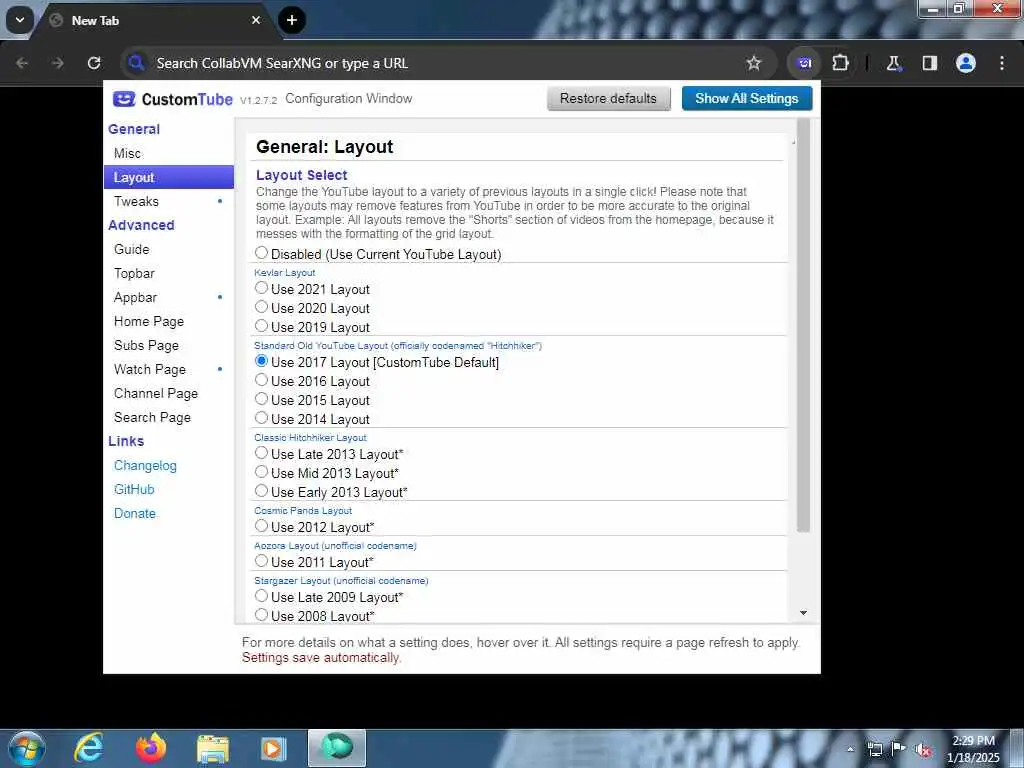Select Use 2016 Layout radio button
The image size is (1024, 768).
pos(261,379)
